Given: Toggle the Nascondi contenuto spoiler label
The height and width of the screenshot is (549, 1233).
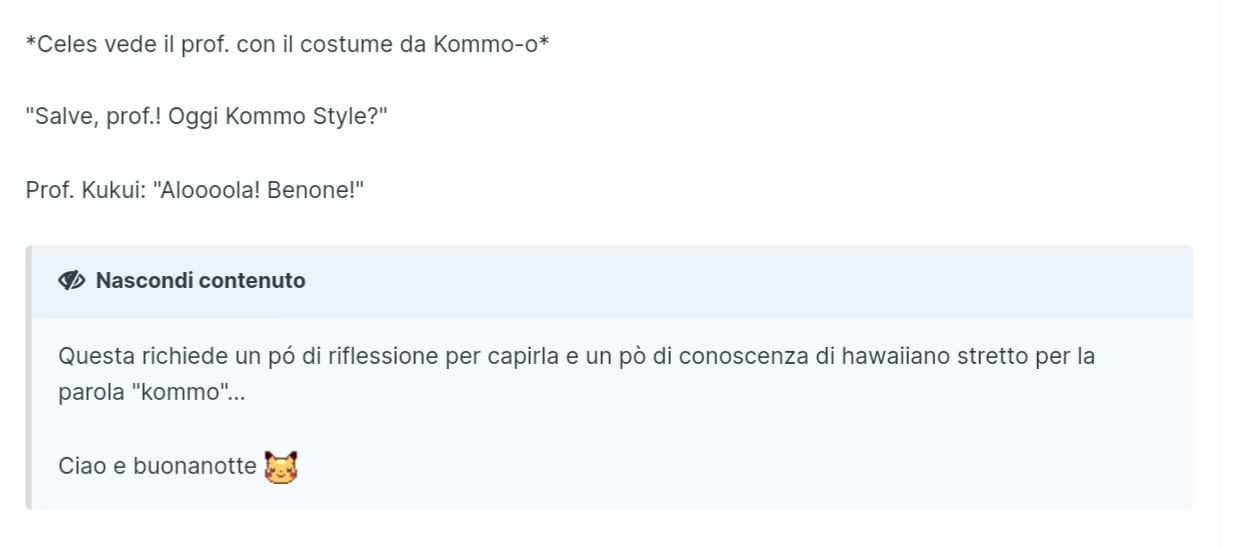Looking at the screenshot, I should (201, 281).
